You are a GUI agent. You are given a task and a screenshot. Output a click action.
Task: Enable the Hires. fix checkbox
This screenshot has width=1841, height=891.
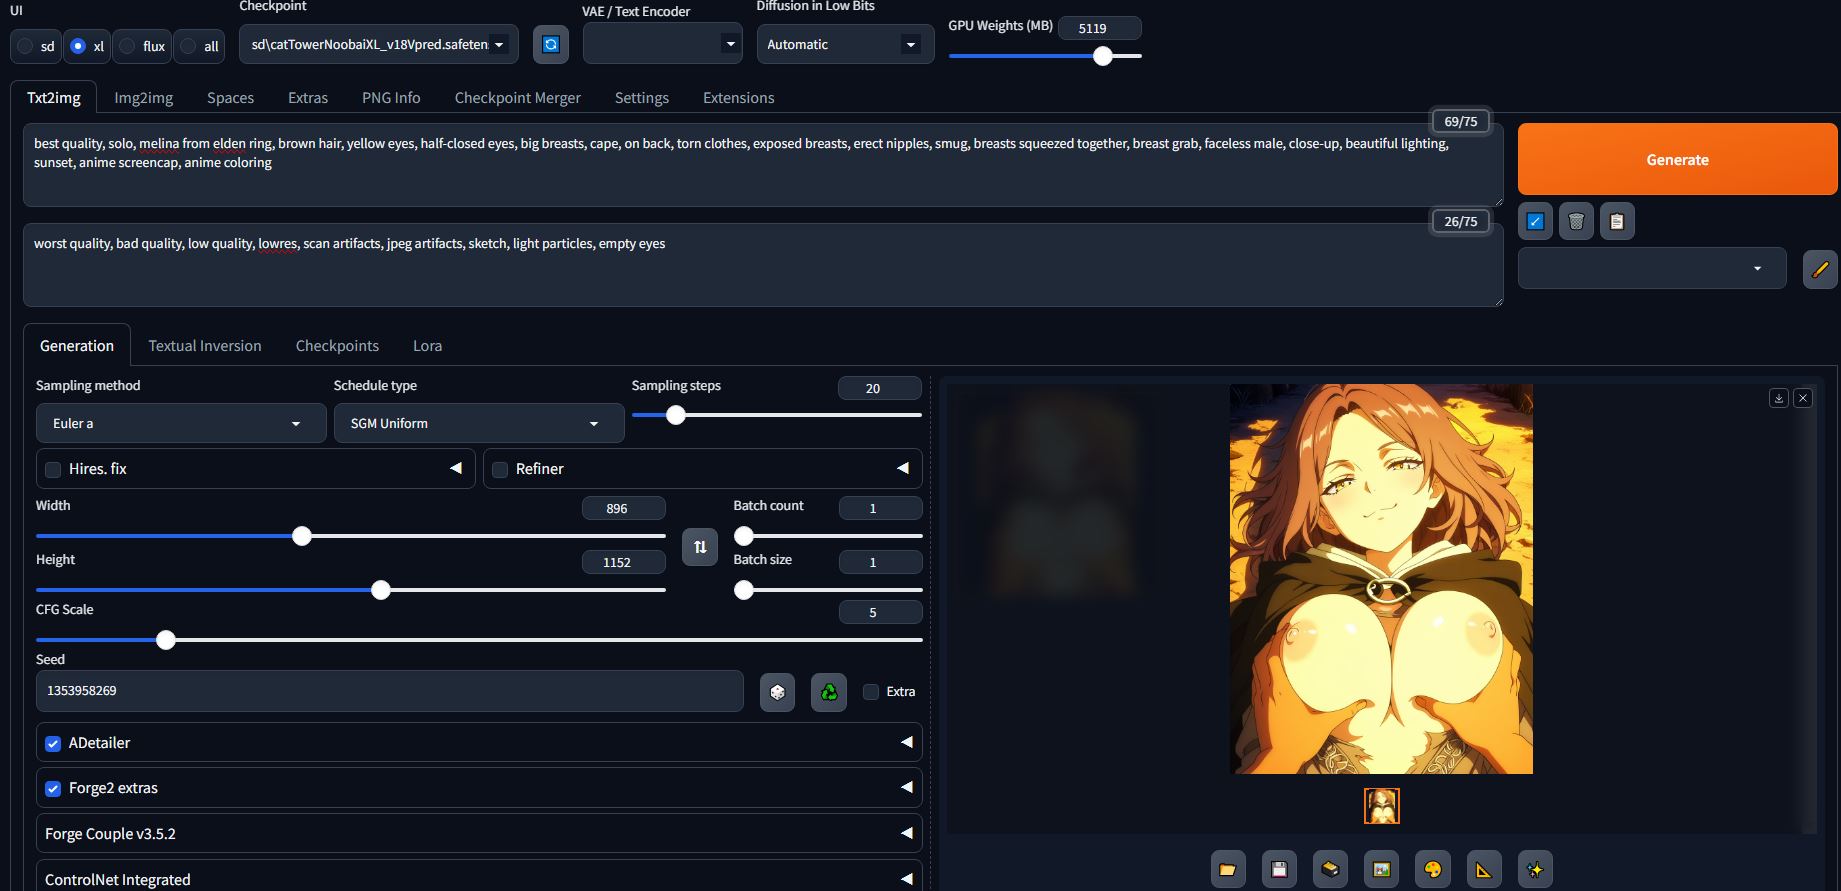[x=53, y=469]
